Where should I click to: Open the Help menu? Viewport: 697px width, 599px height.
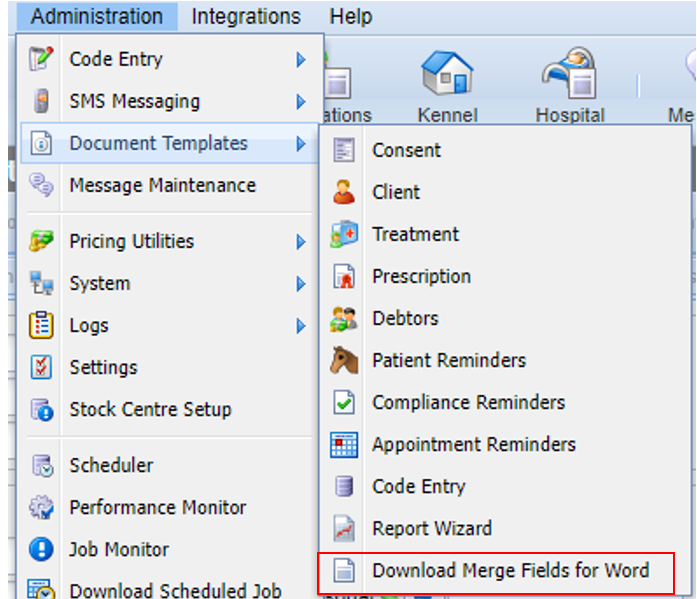[351, 17]
